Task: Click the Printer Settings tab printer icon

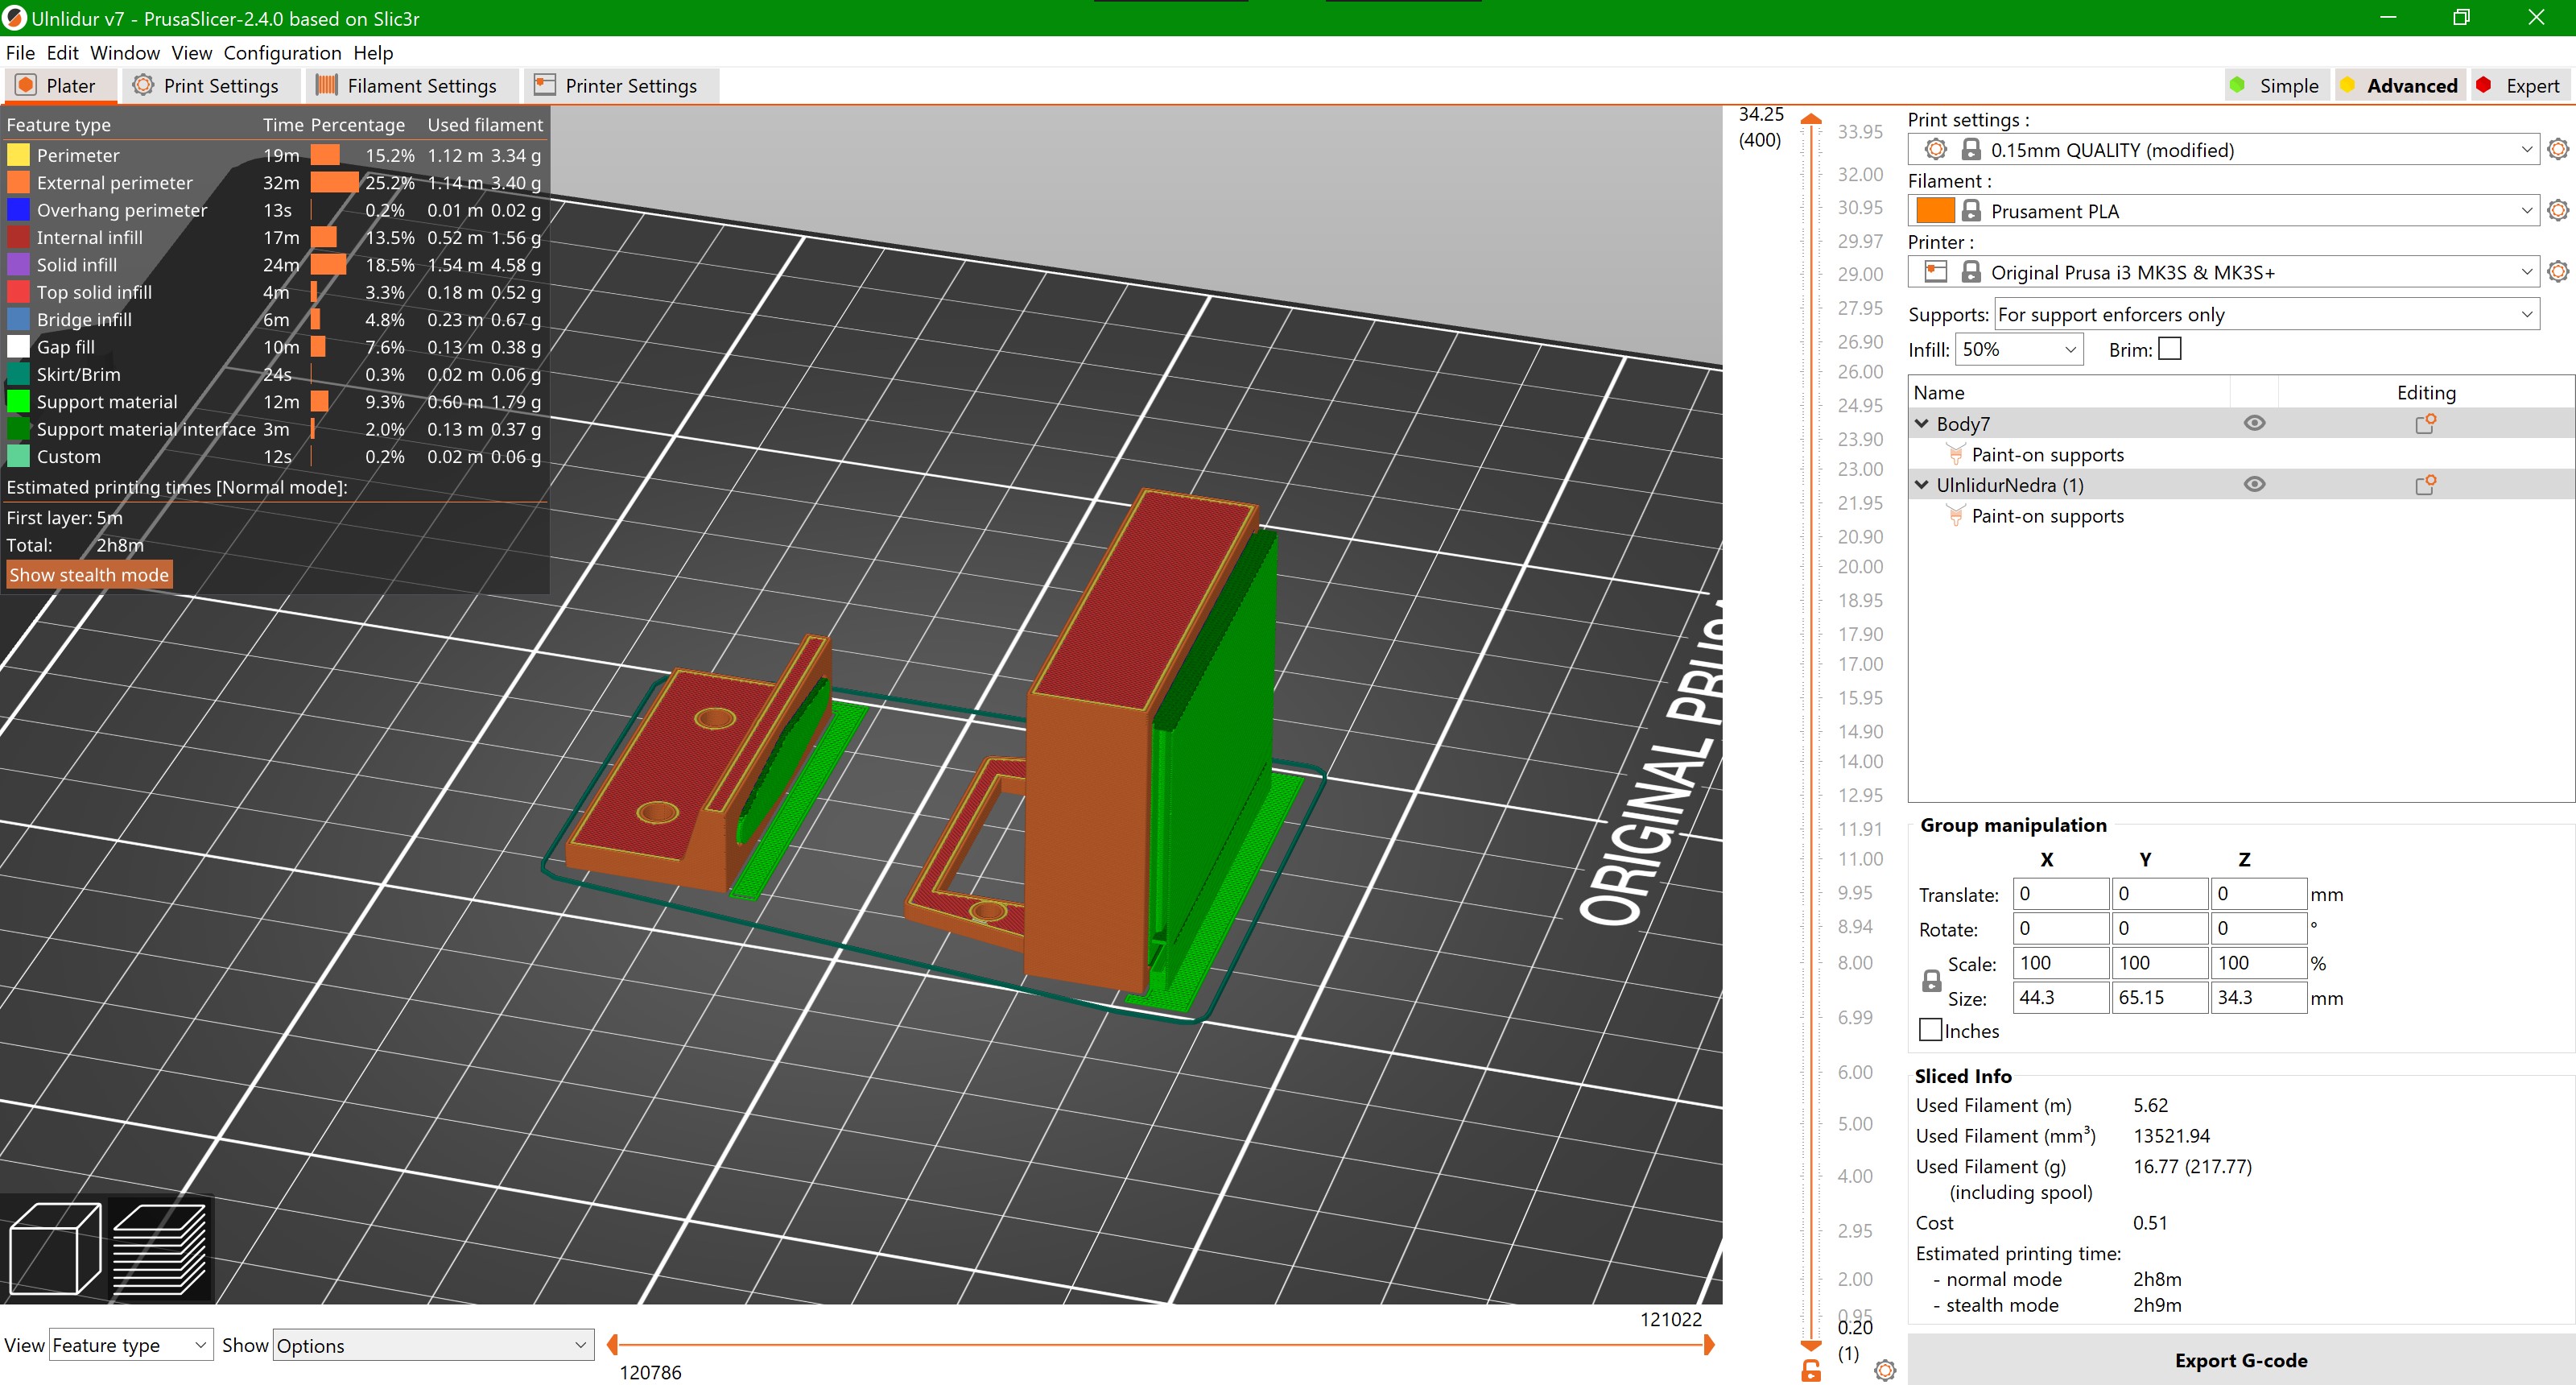Action: pyautogui.click(x=544, y=85)
